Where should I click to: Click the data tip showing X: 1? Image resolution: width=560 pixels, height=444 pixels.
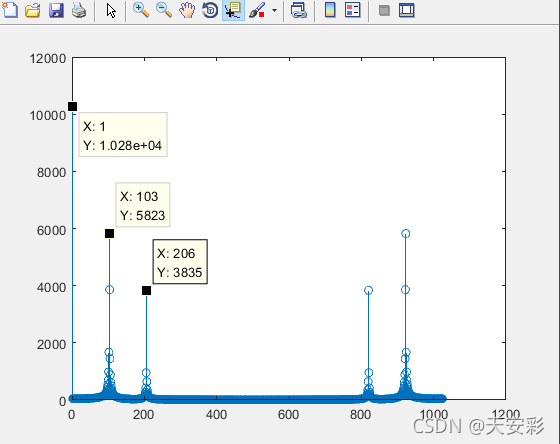tap(123, 135)
